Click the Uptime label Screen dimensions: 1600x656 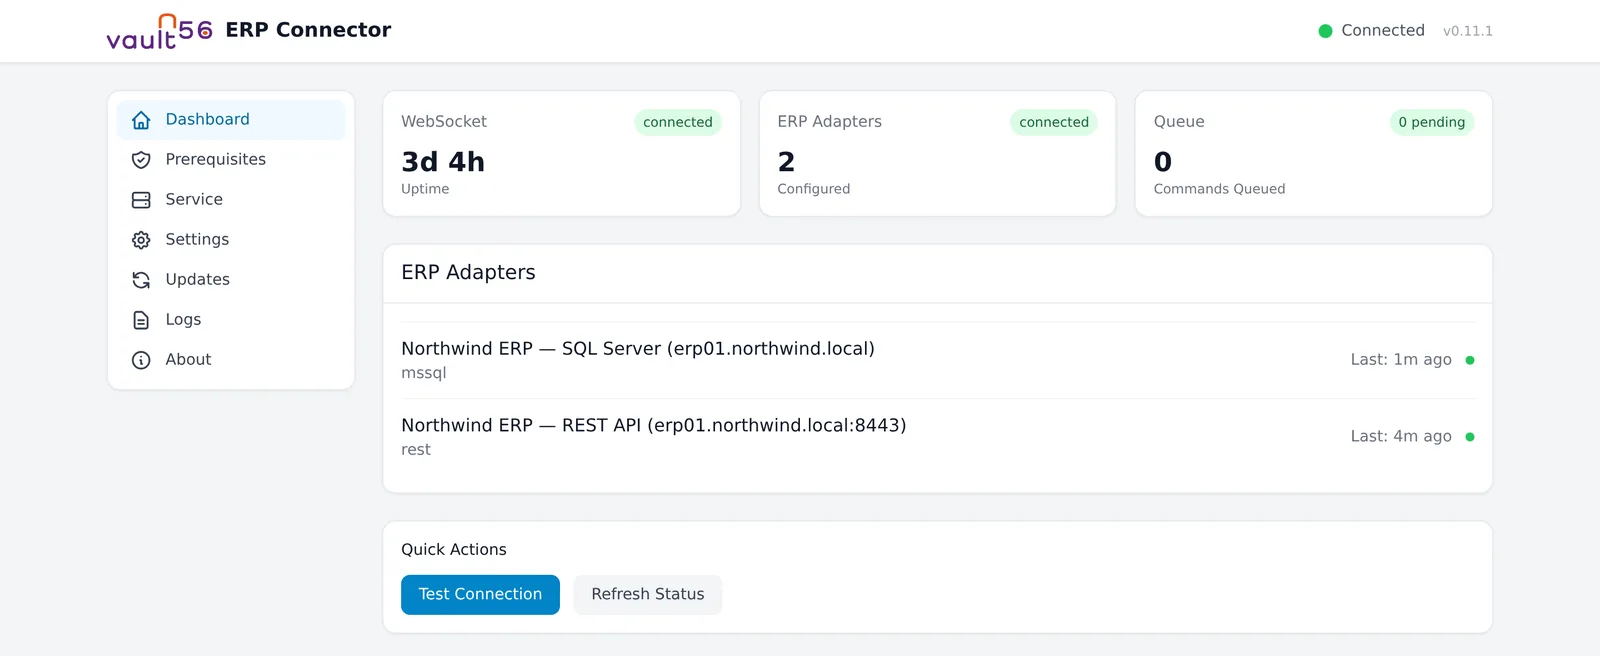(425, 189)
